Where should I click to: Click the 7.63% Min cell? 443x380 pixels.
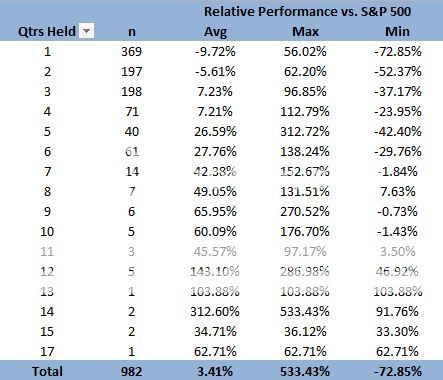coord(398,192)
